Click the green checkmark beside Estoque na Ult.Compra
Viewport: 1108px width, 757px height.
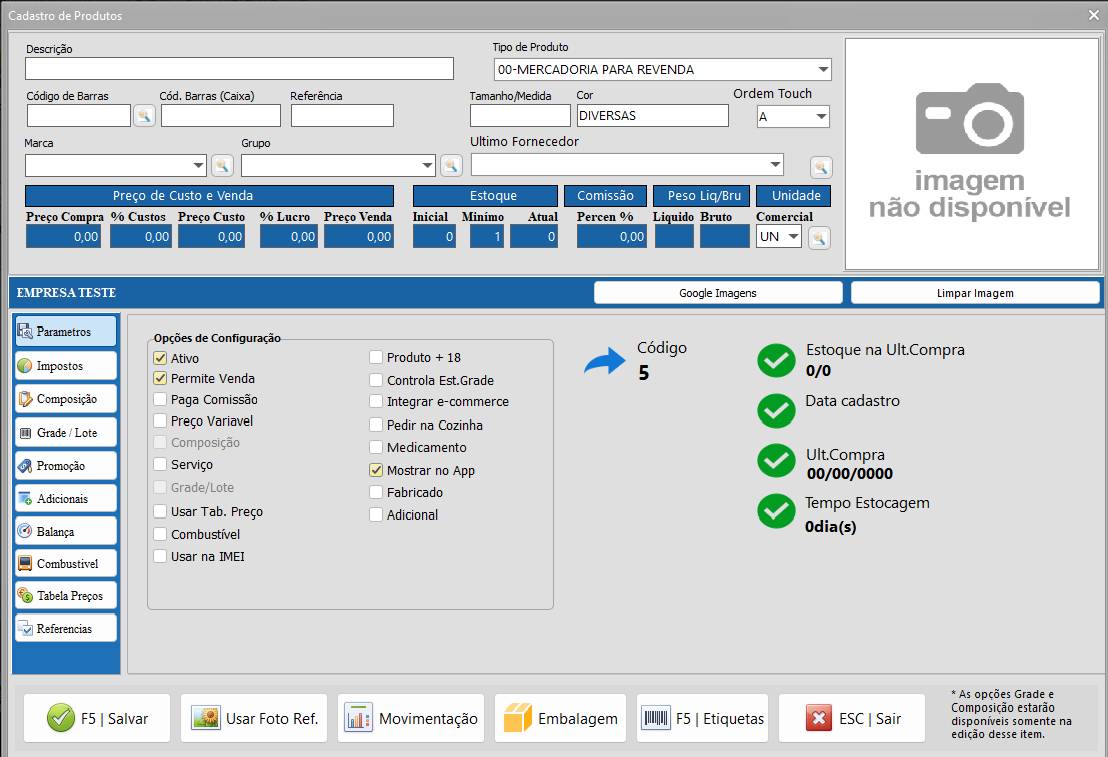click(x=777, y=360)
